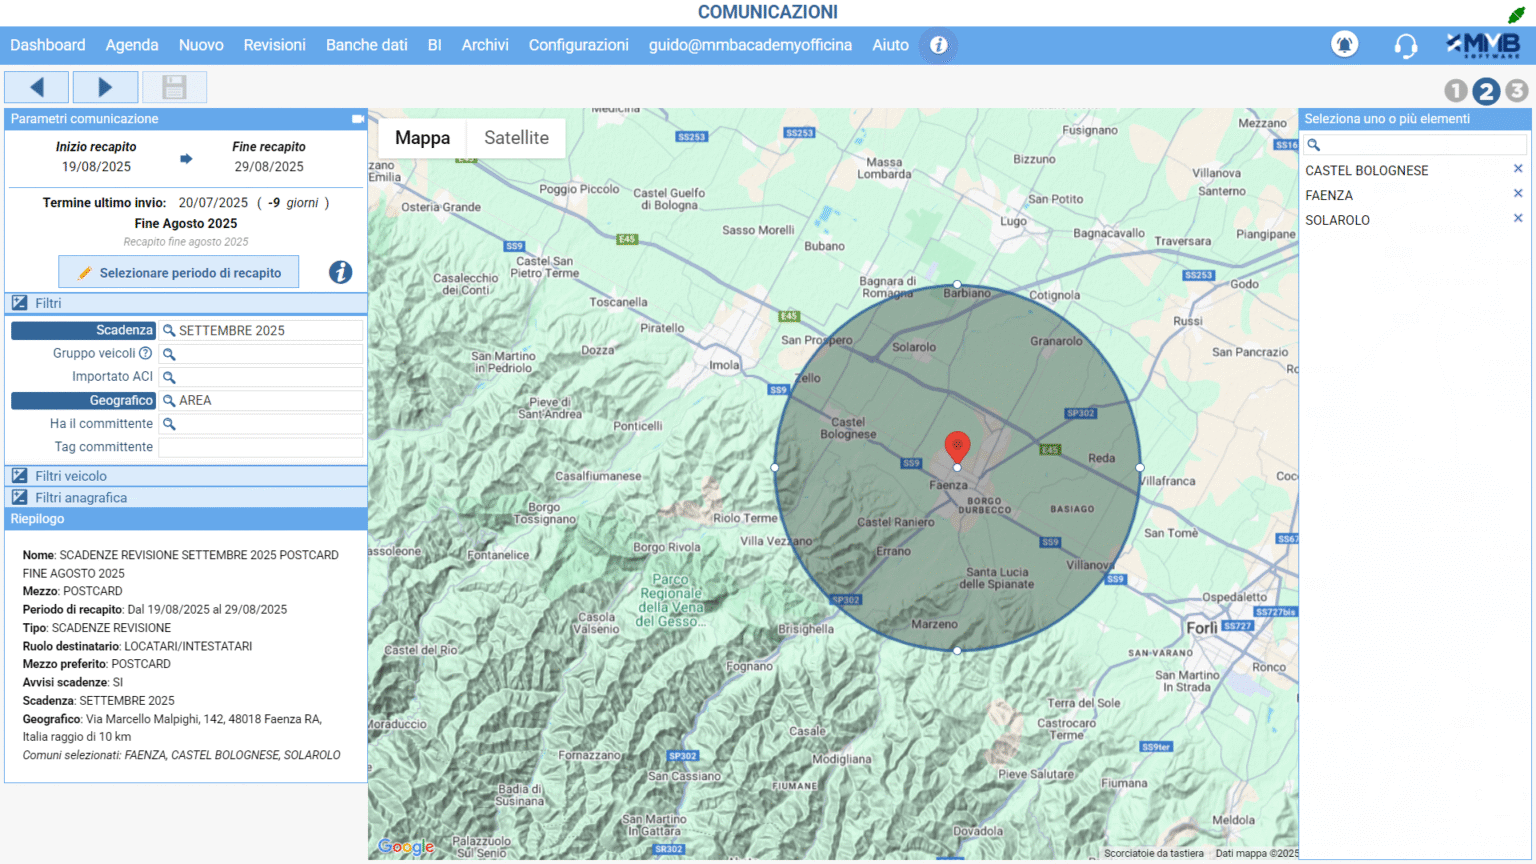The height and width of the screenshot is (864, 1536).
Task: Remove FAENZA from selected elements
Action: tap(1517, 194)
